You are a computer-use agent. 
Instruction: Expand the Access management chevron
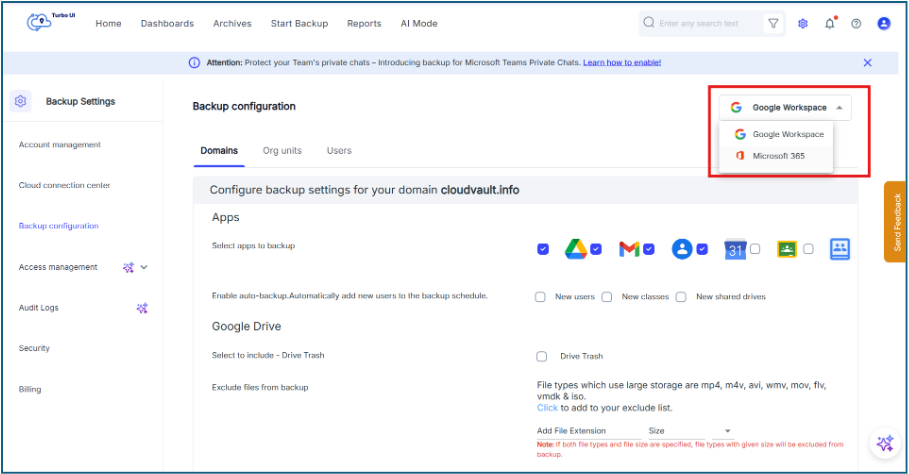click(x=144, y=267)
